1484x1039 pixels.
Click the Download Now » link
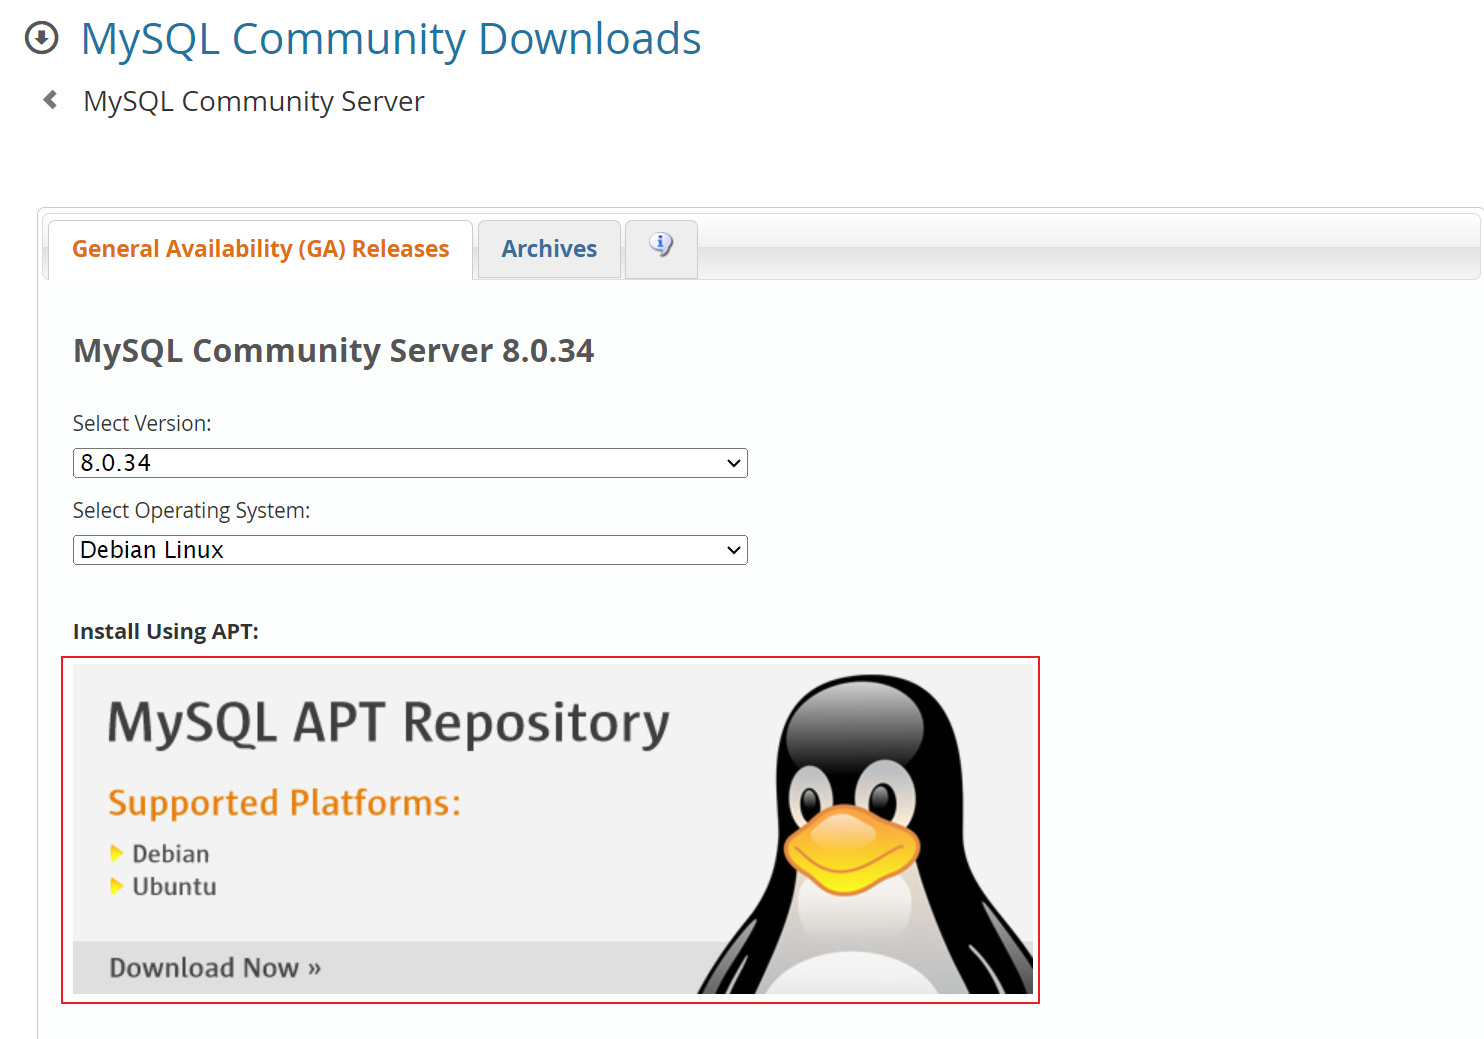point(215,968)
